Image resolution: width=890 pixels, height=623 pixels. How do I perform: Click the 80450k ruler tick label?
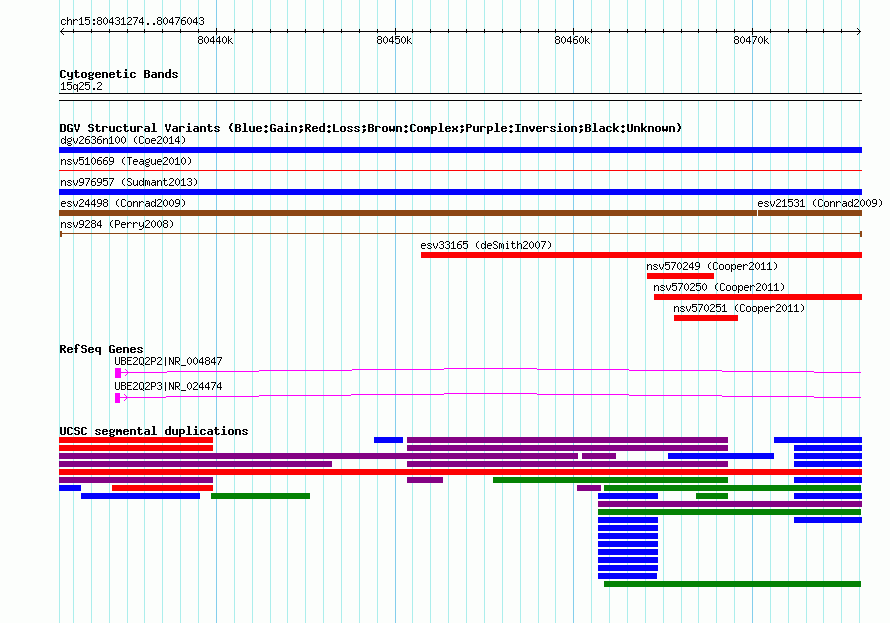(x=394, y=40)
